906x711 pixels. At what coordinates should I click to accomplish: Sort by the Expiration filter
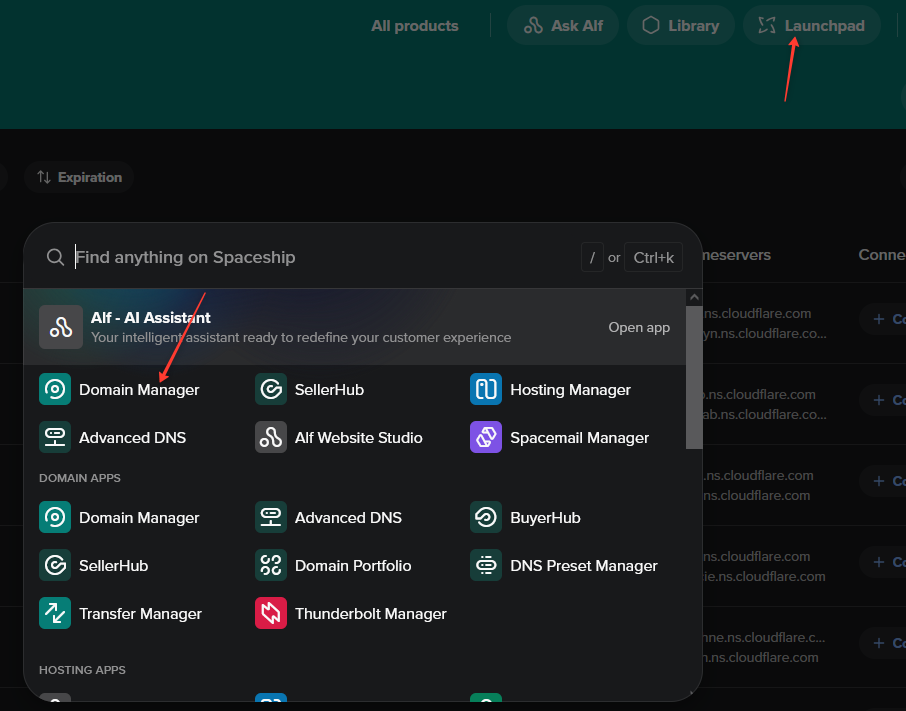coord(79,177)
